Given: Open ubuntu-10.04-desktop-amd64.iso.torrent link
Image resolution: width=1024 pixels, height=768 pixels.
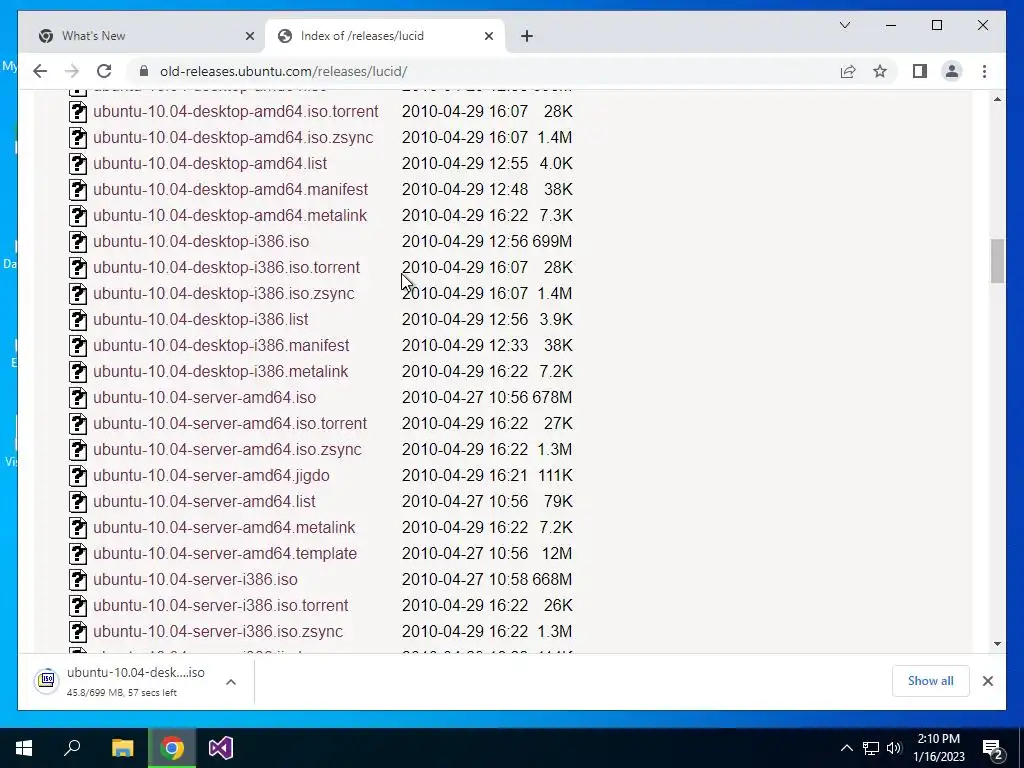Looking at the screenshot, I should click(x=236, y=111).
